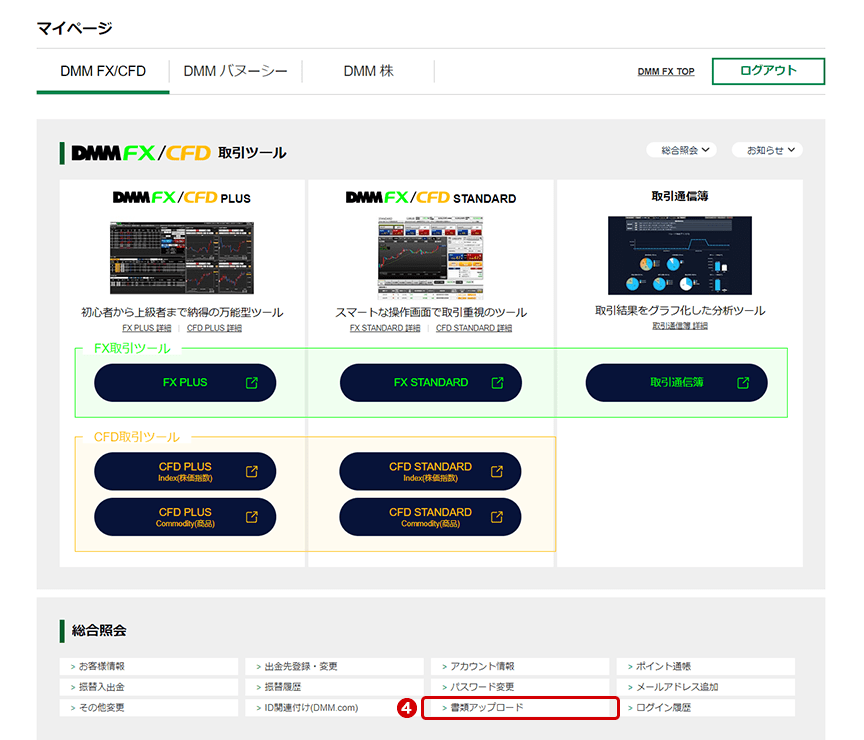The height and width of the screenshot is (740, 864).
Task: Click the FX取引ツール group label
Action: pyautogui.click(x=132, y=348)
